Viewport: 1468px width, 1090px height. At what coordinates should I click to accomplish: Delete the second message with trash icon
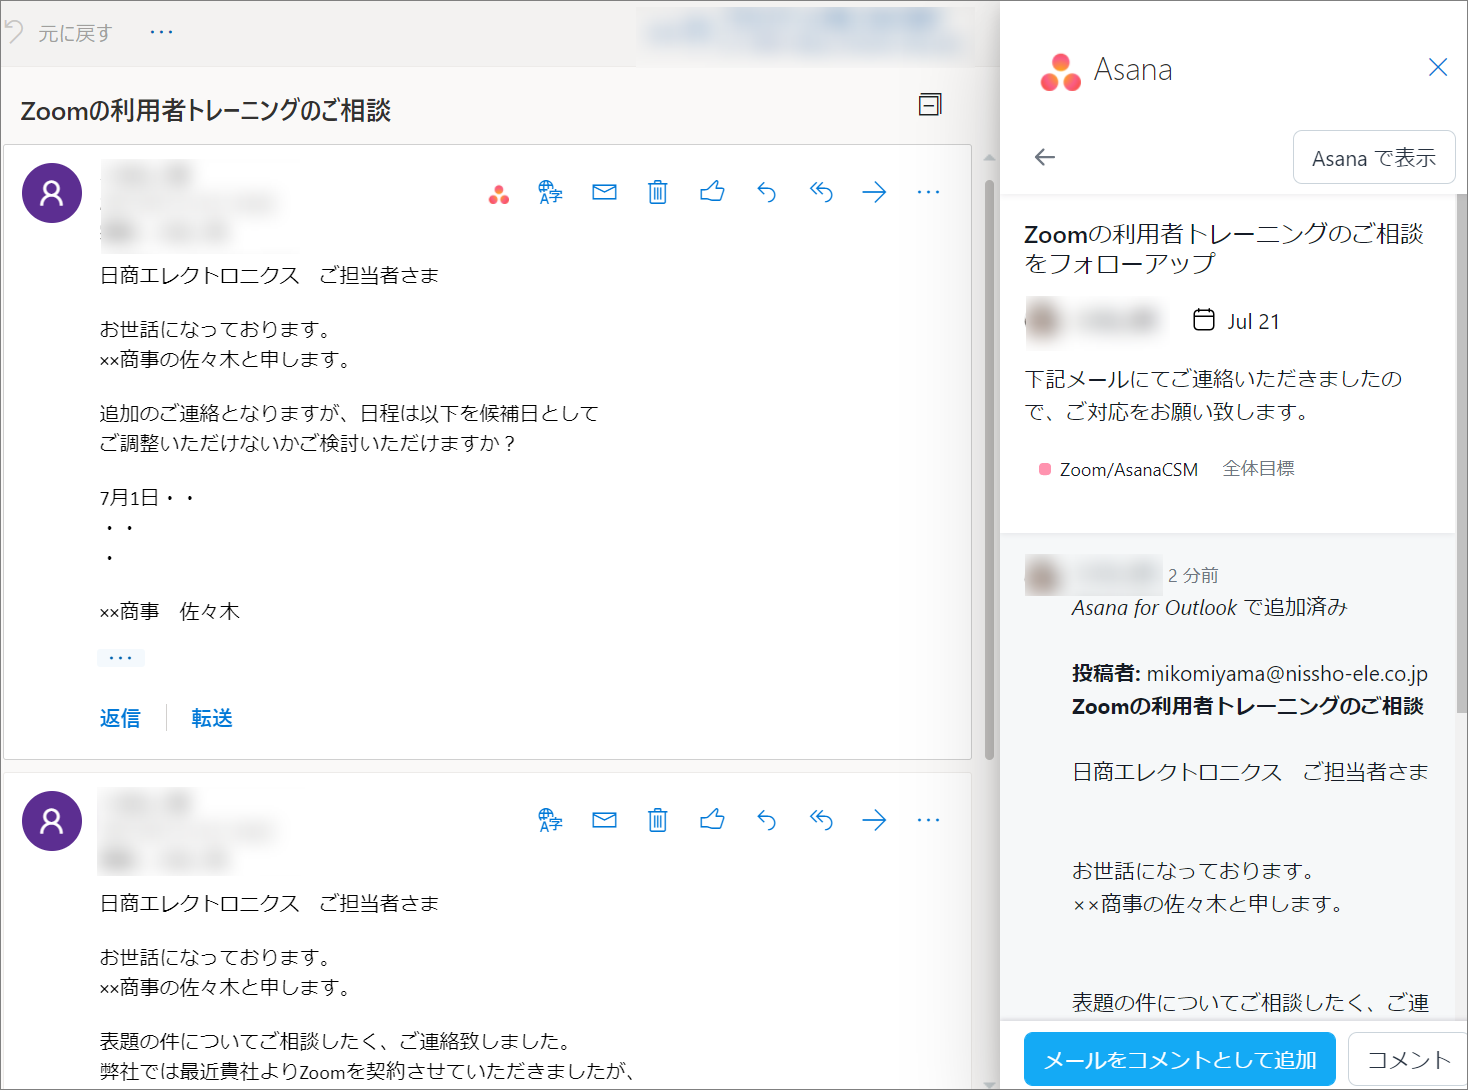click(657, 820)
